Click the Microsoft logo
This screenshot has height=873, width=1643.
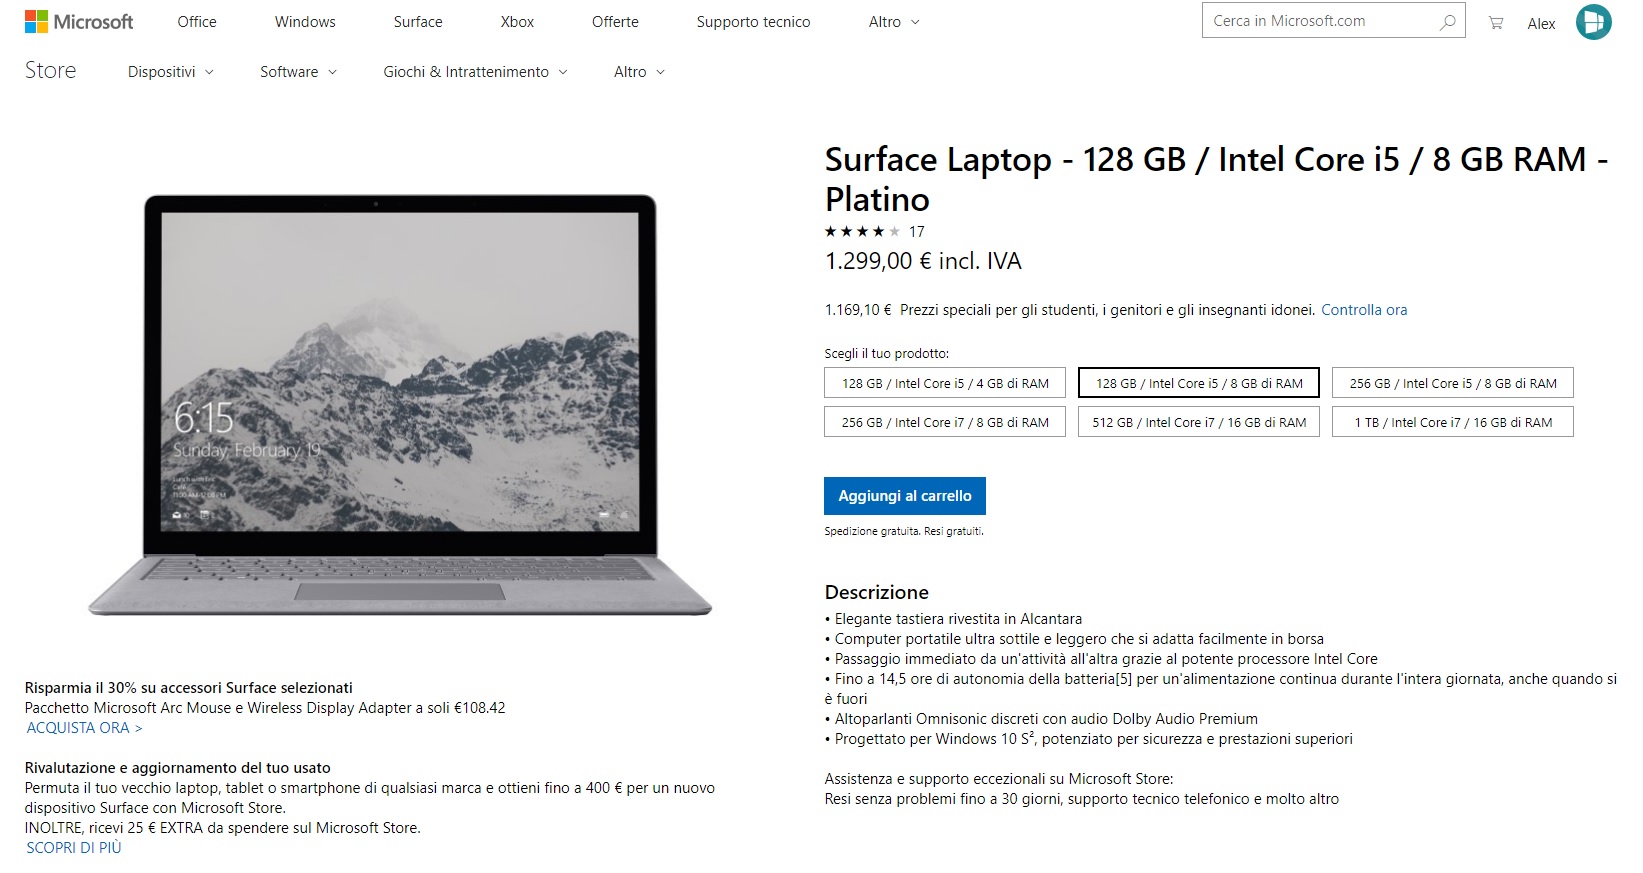pyautogui.click(x=79, y=22)
